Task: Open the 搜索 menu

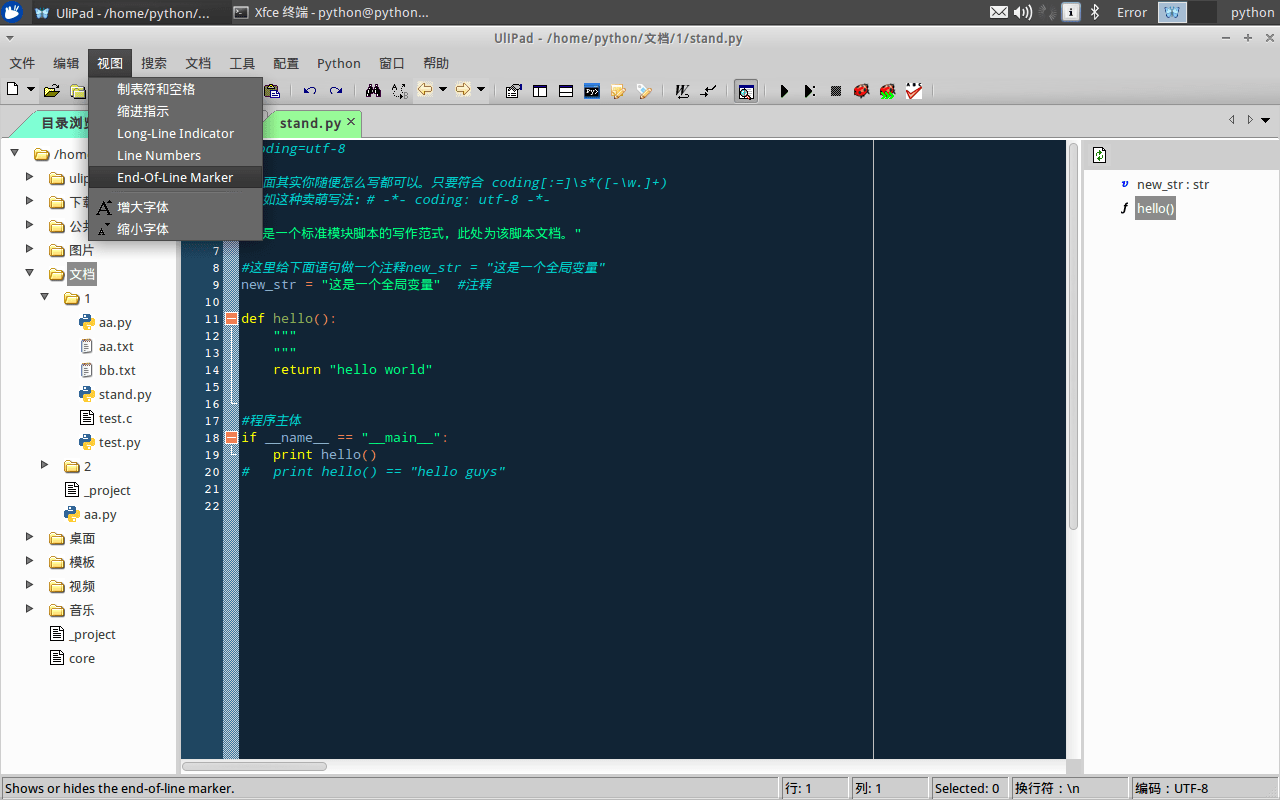Action: (x=154, y=63)
